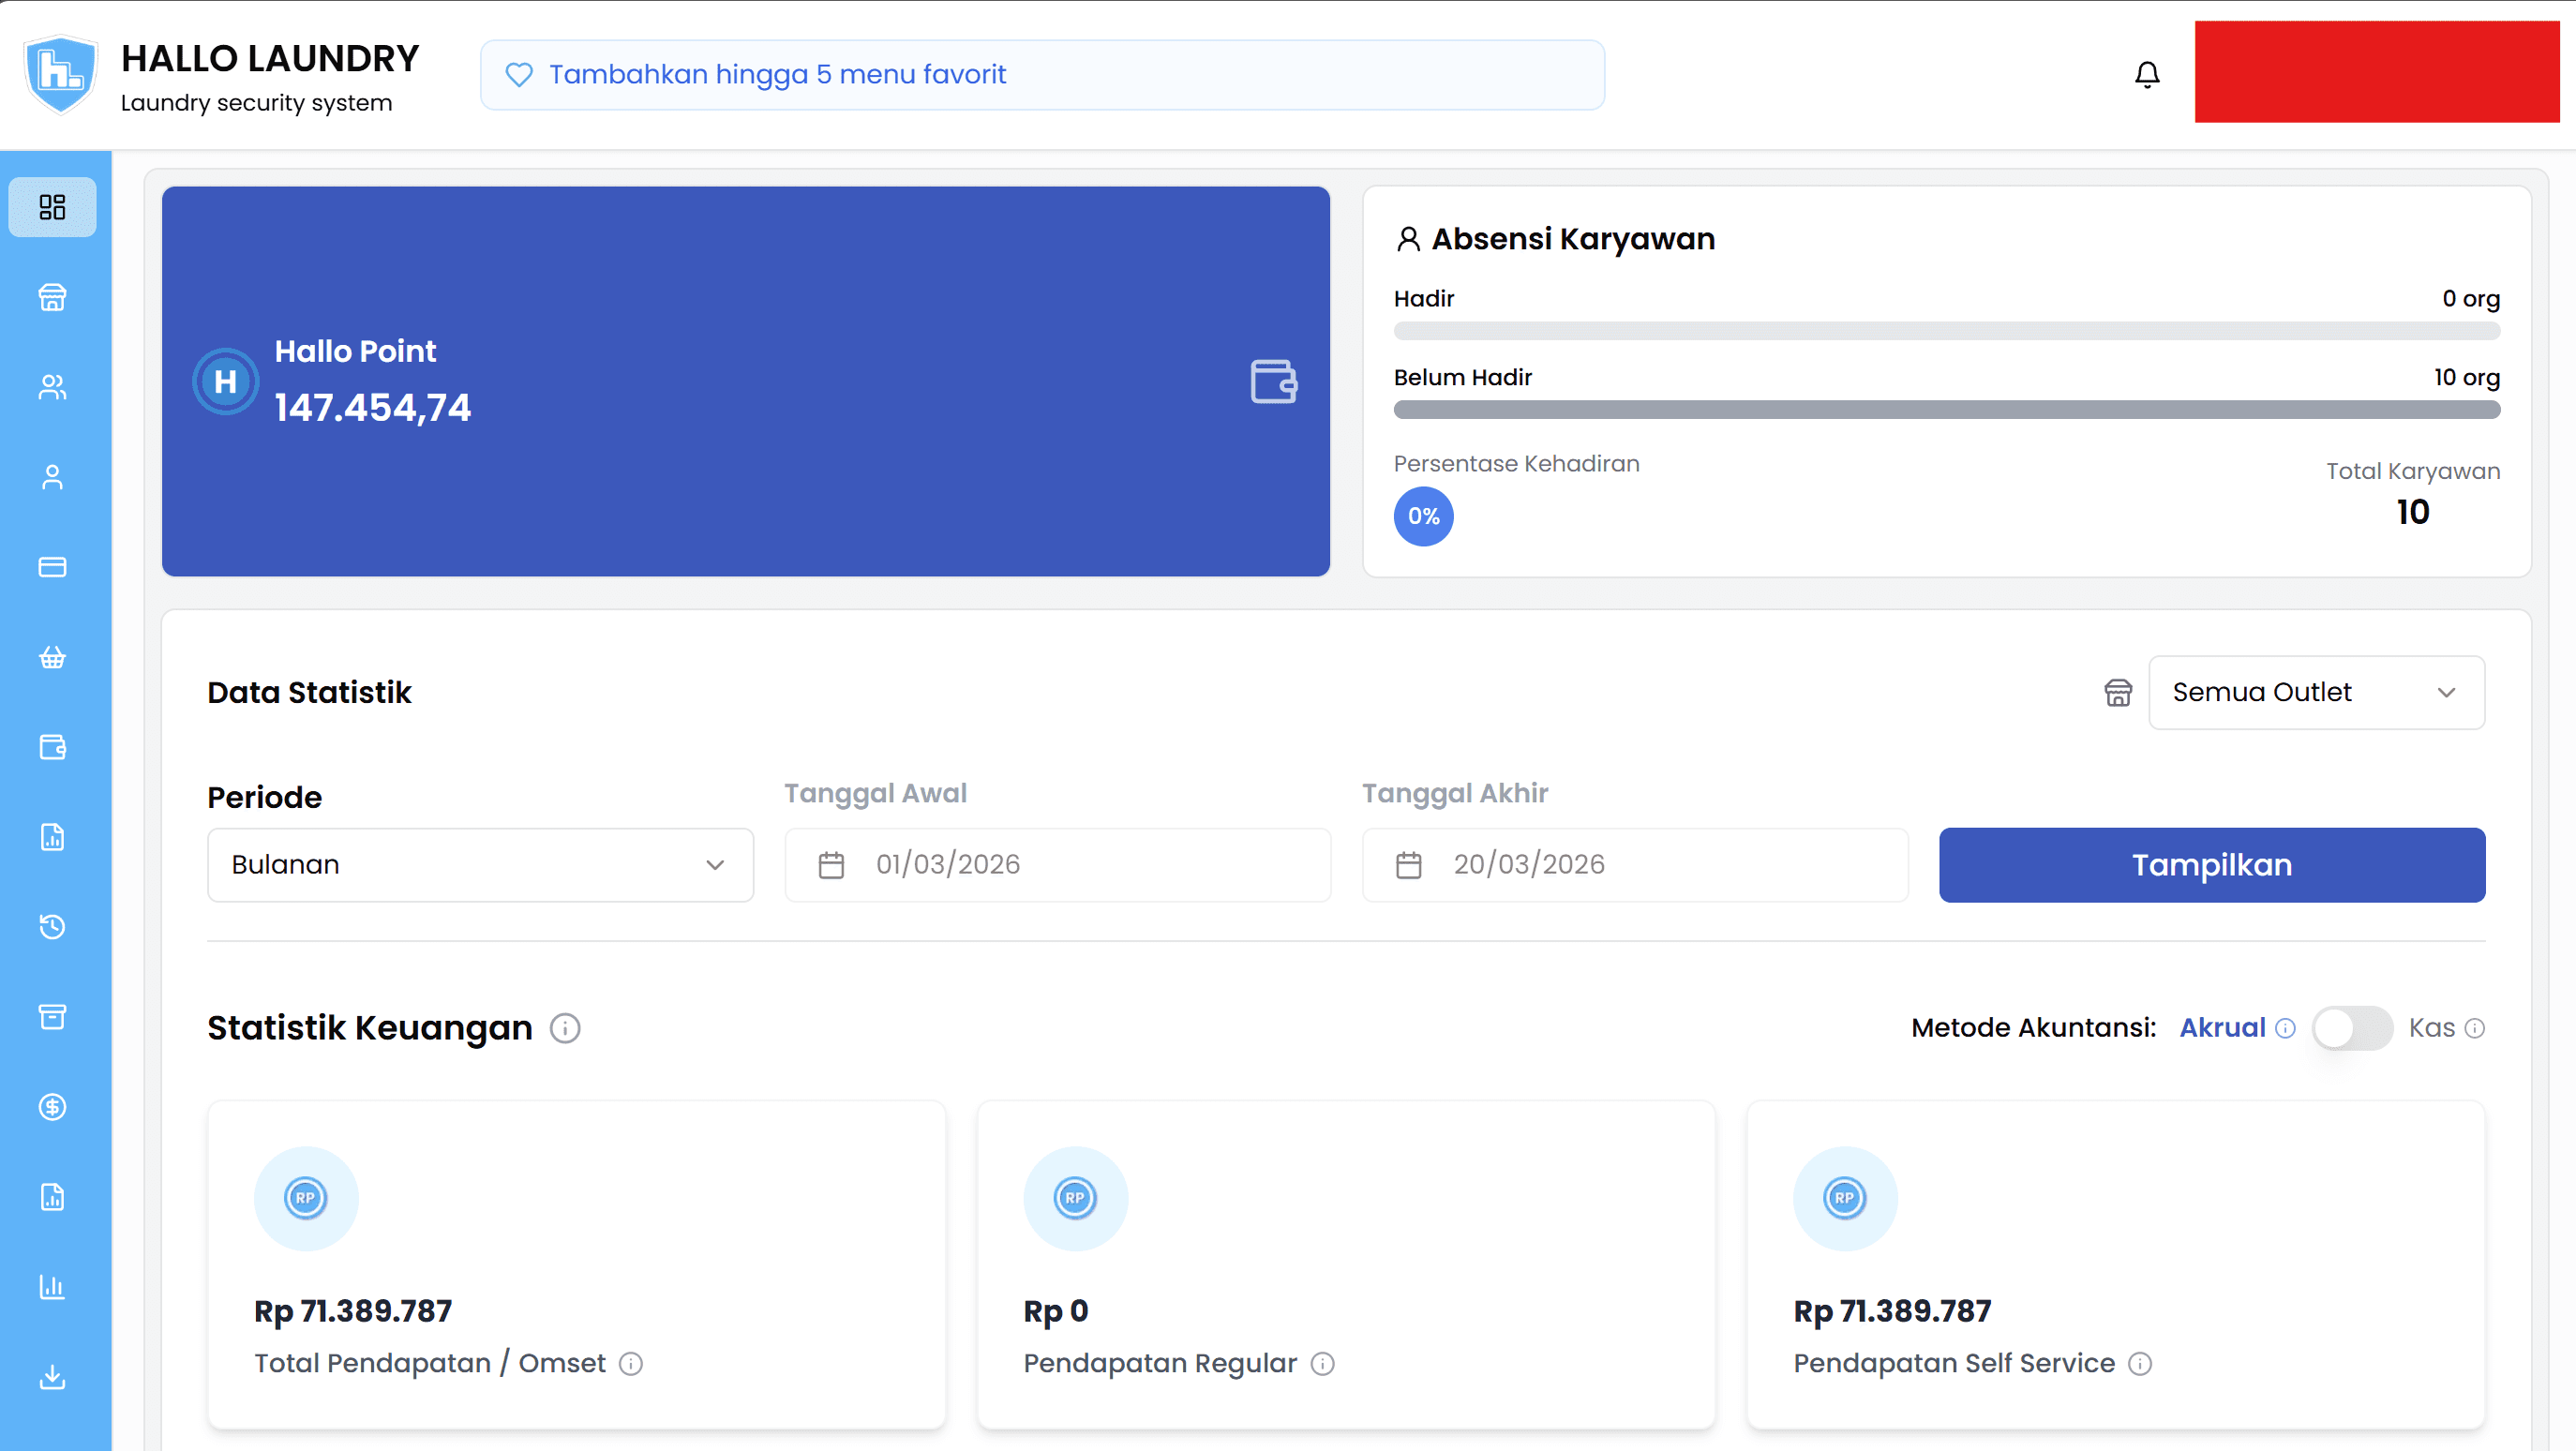Screen dimensions: 2576x1451
Task: Open the archive box icon in sidebar
Action: point(52,1017)
